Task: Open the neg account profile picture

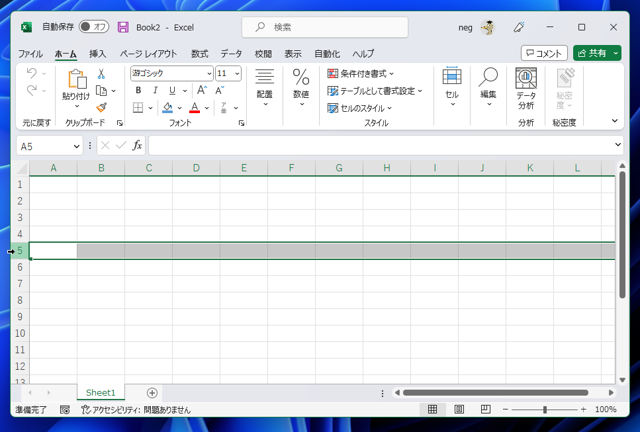Action: [x=487, y=27]
